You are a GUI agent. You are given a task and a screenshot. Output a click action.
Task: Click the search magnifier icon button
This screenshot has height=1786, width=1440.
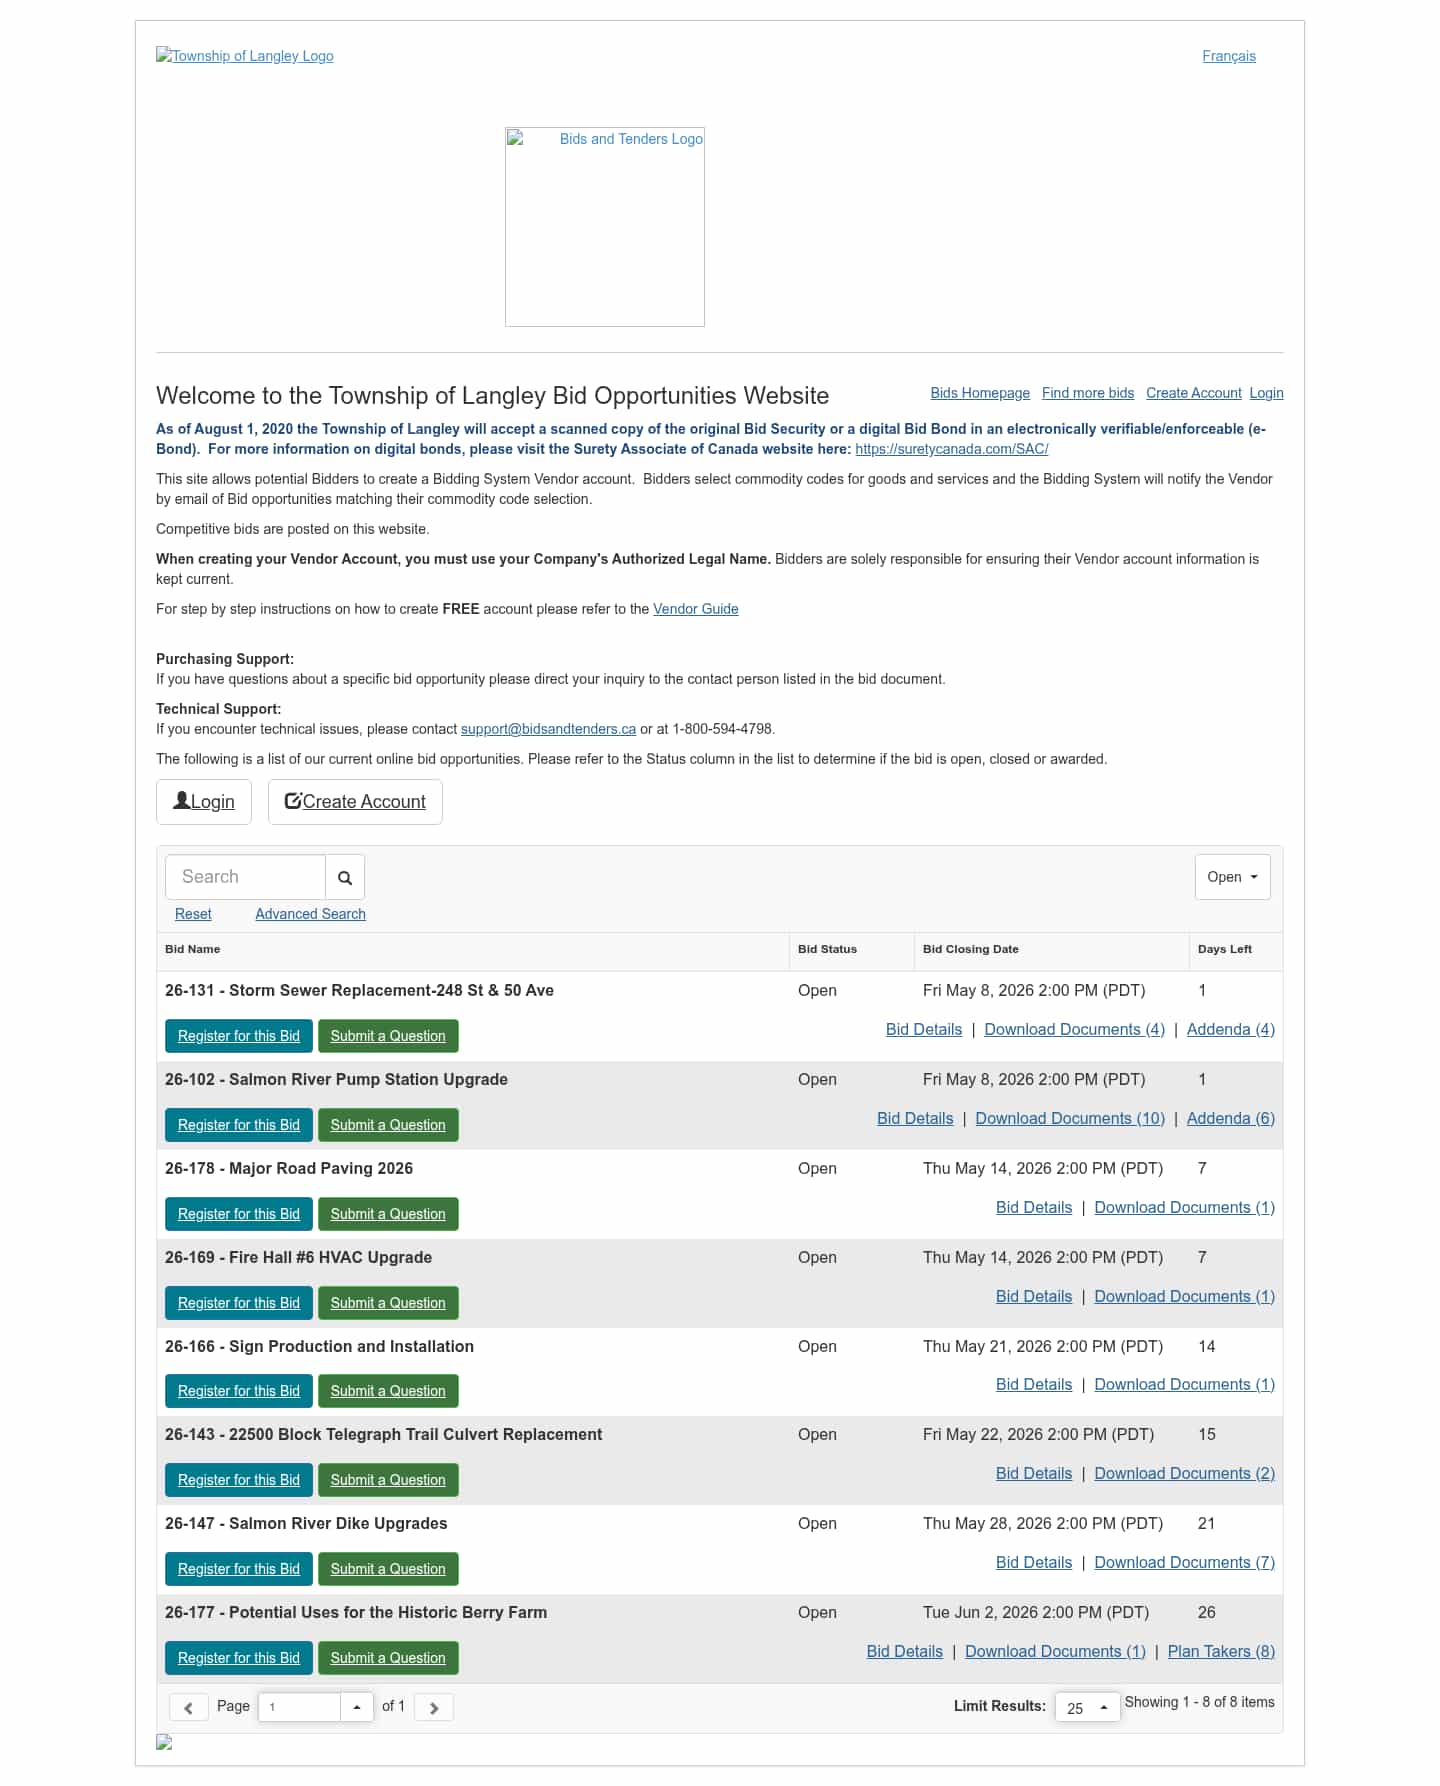coord(345,877)
